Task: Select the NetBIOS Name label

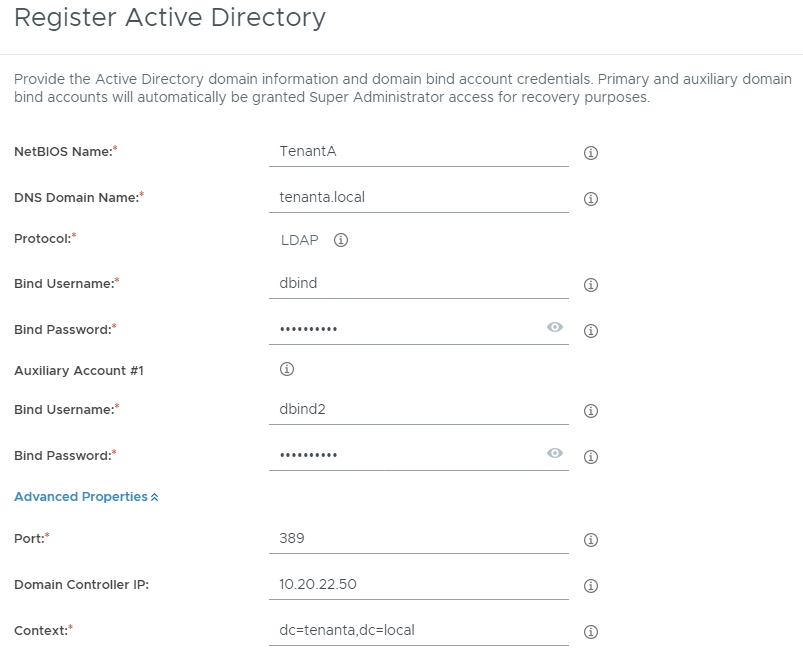Action: coord(66,152)
